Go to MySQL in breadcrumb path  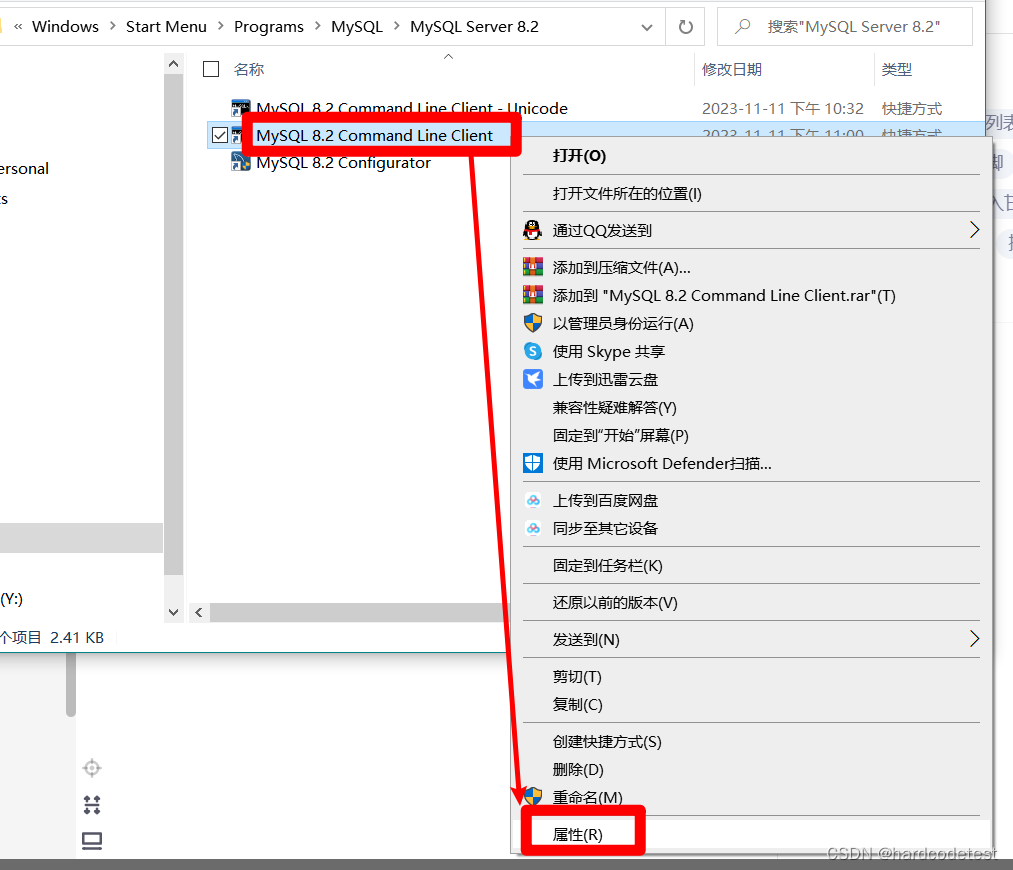(x=357, y=26)
